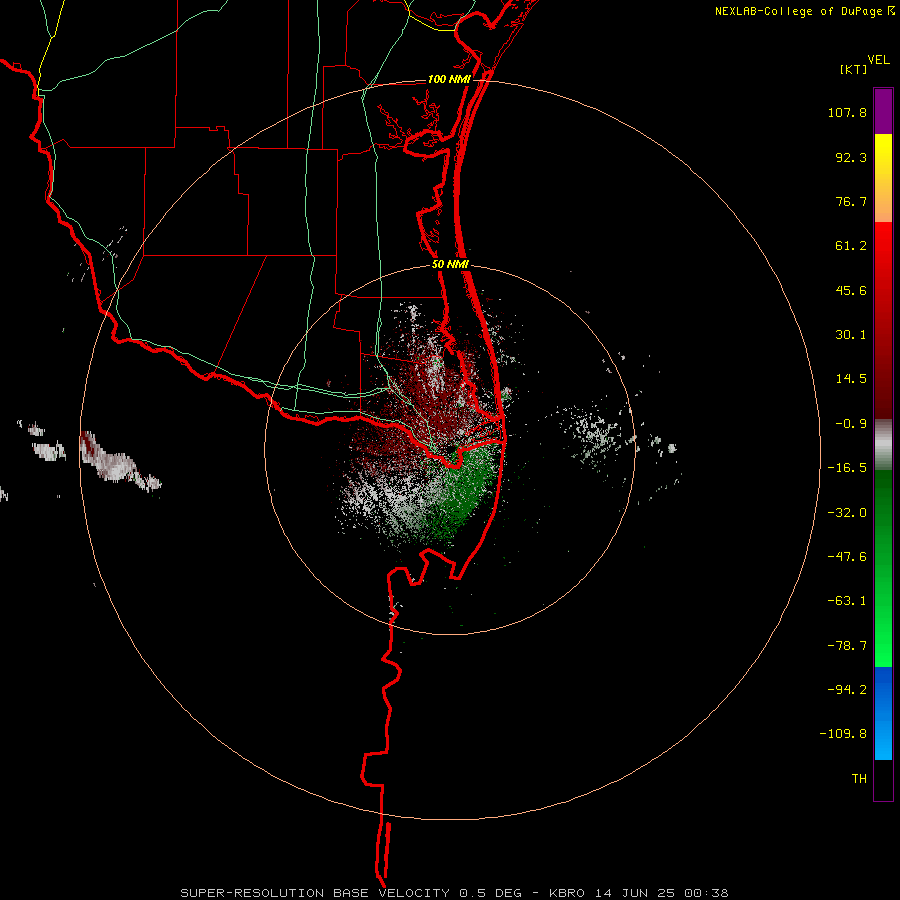Screen dimensions: 900x900
Task: Click the 45.6 velocity scale value
Action: (851, 290)
